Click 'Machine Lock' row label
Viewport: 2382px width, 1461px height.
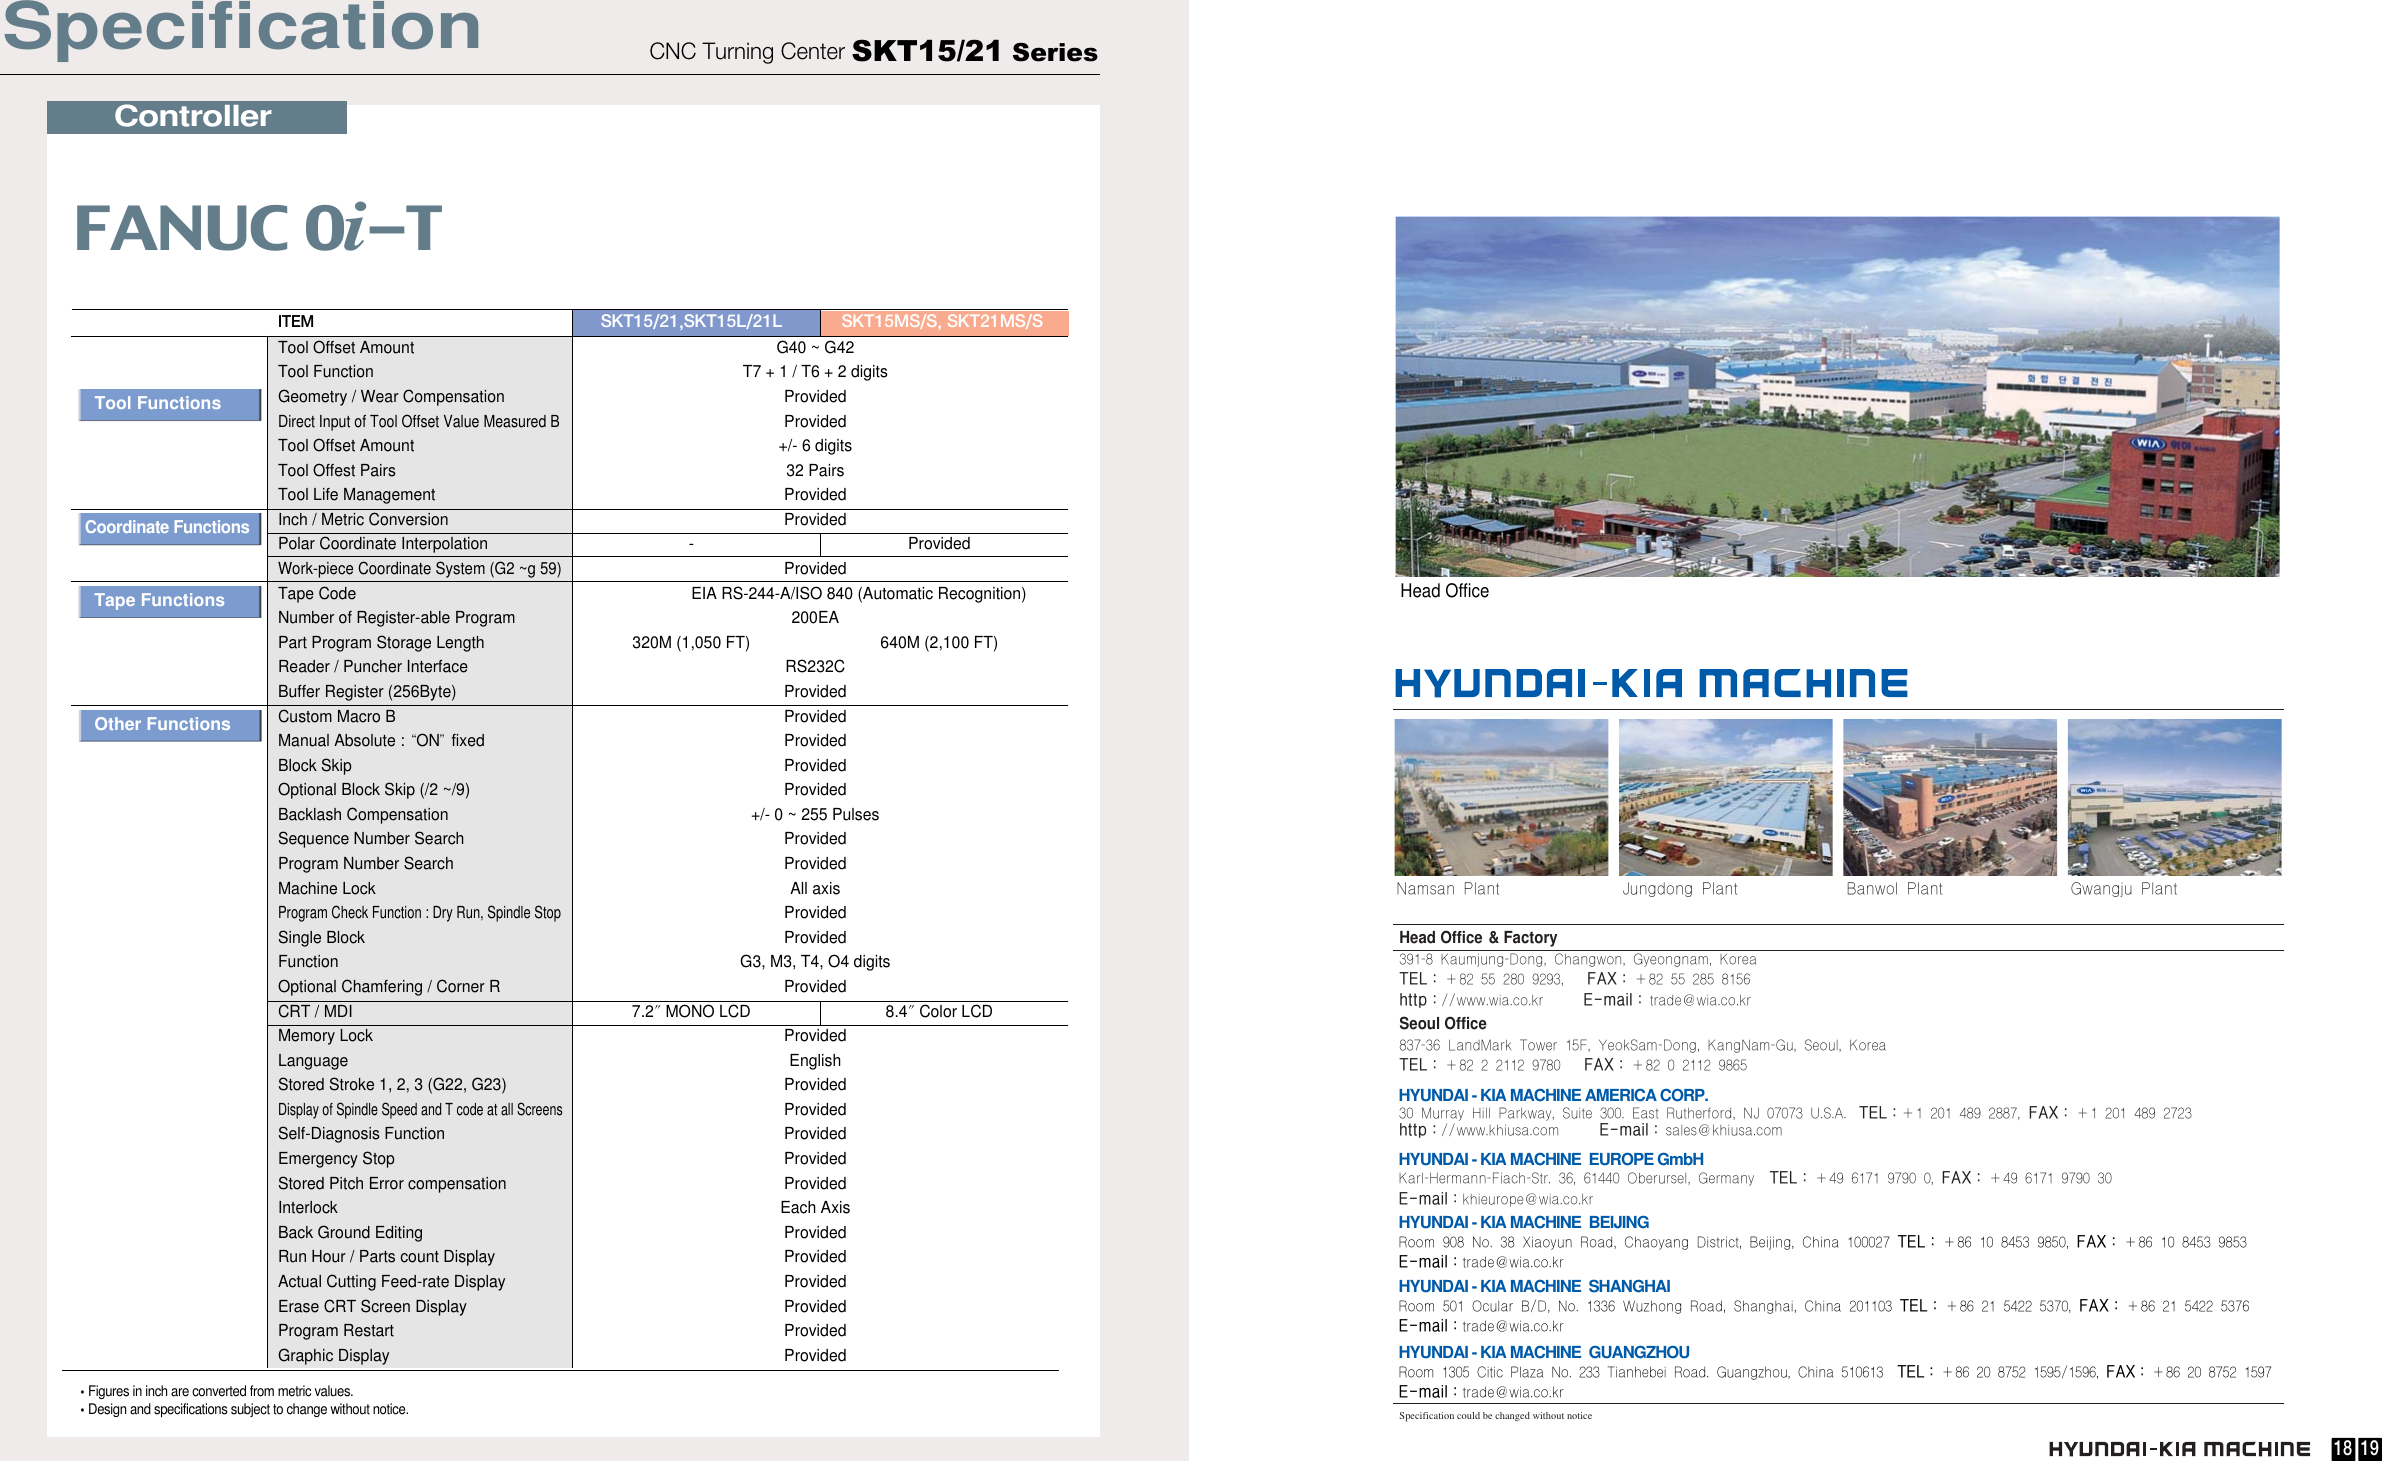click(326, 889)
